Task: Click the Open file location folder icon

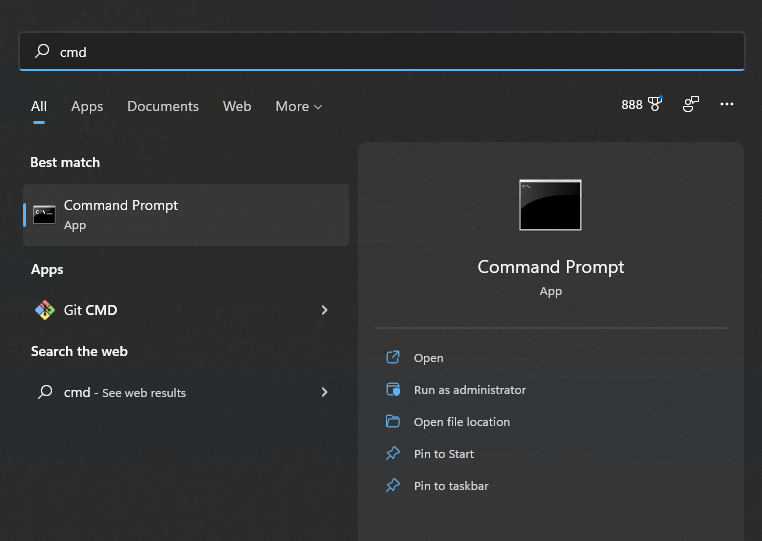Action: [x=393, y=421]
